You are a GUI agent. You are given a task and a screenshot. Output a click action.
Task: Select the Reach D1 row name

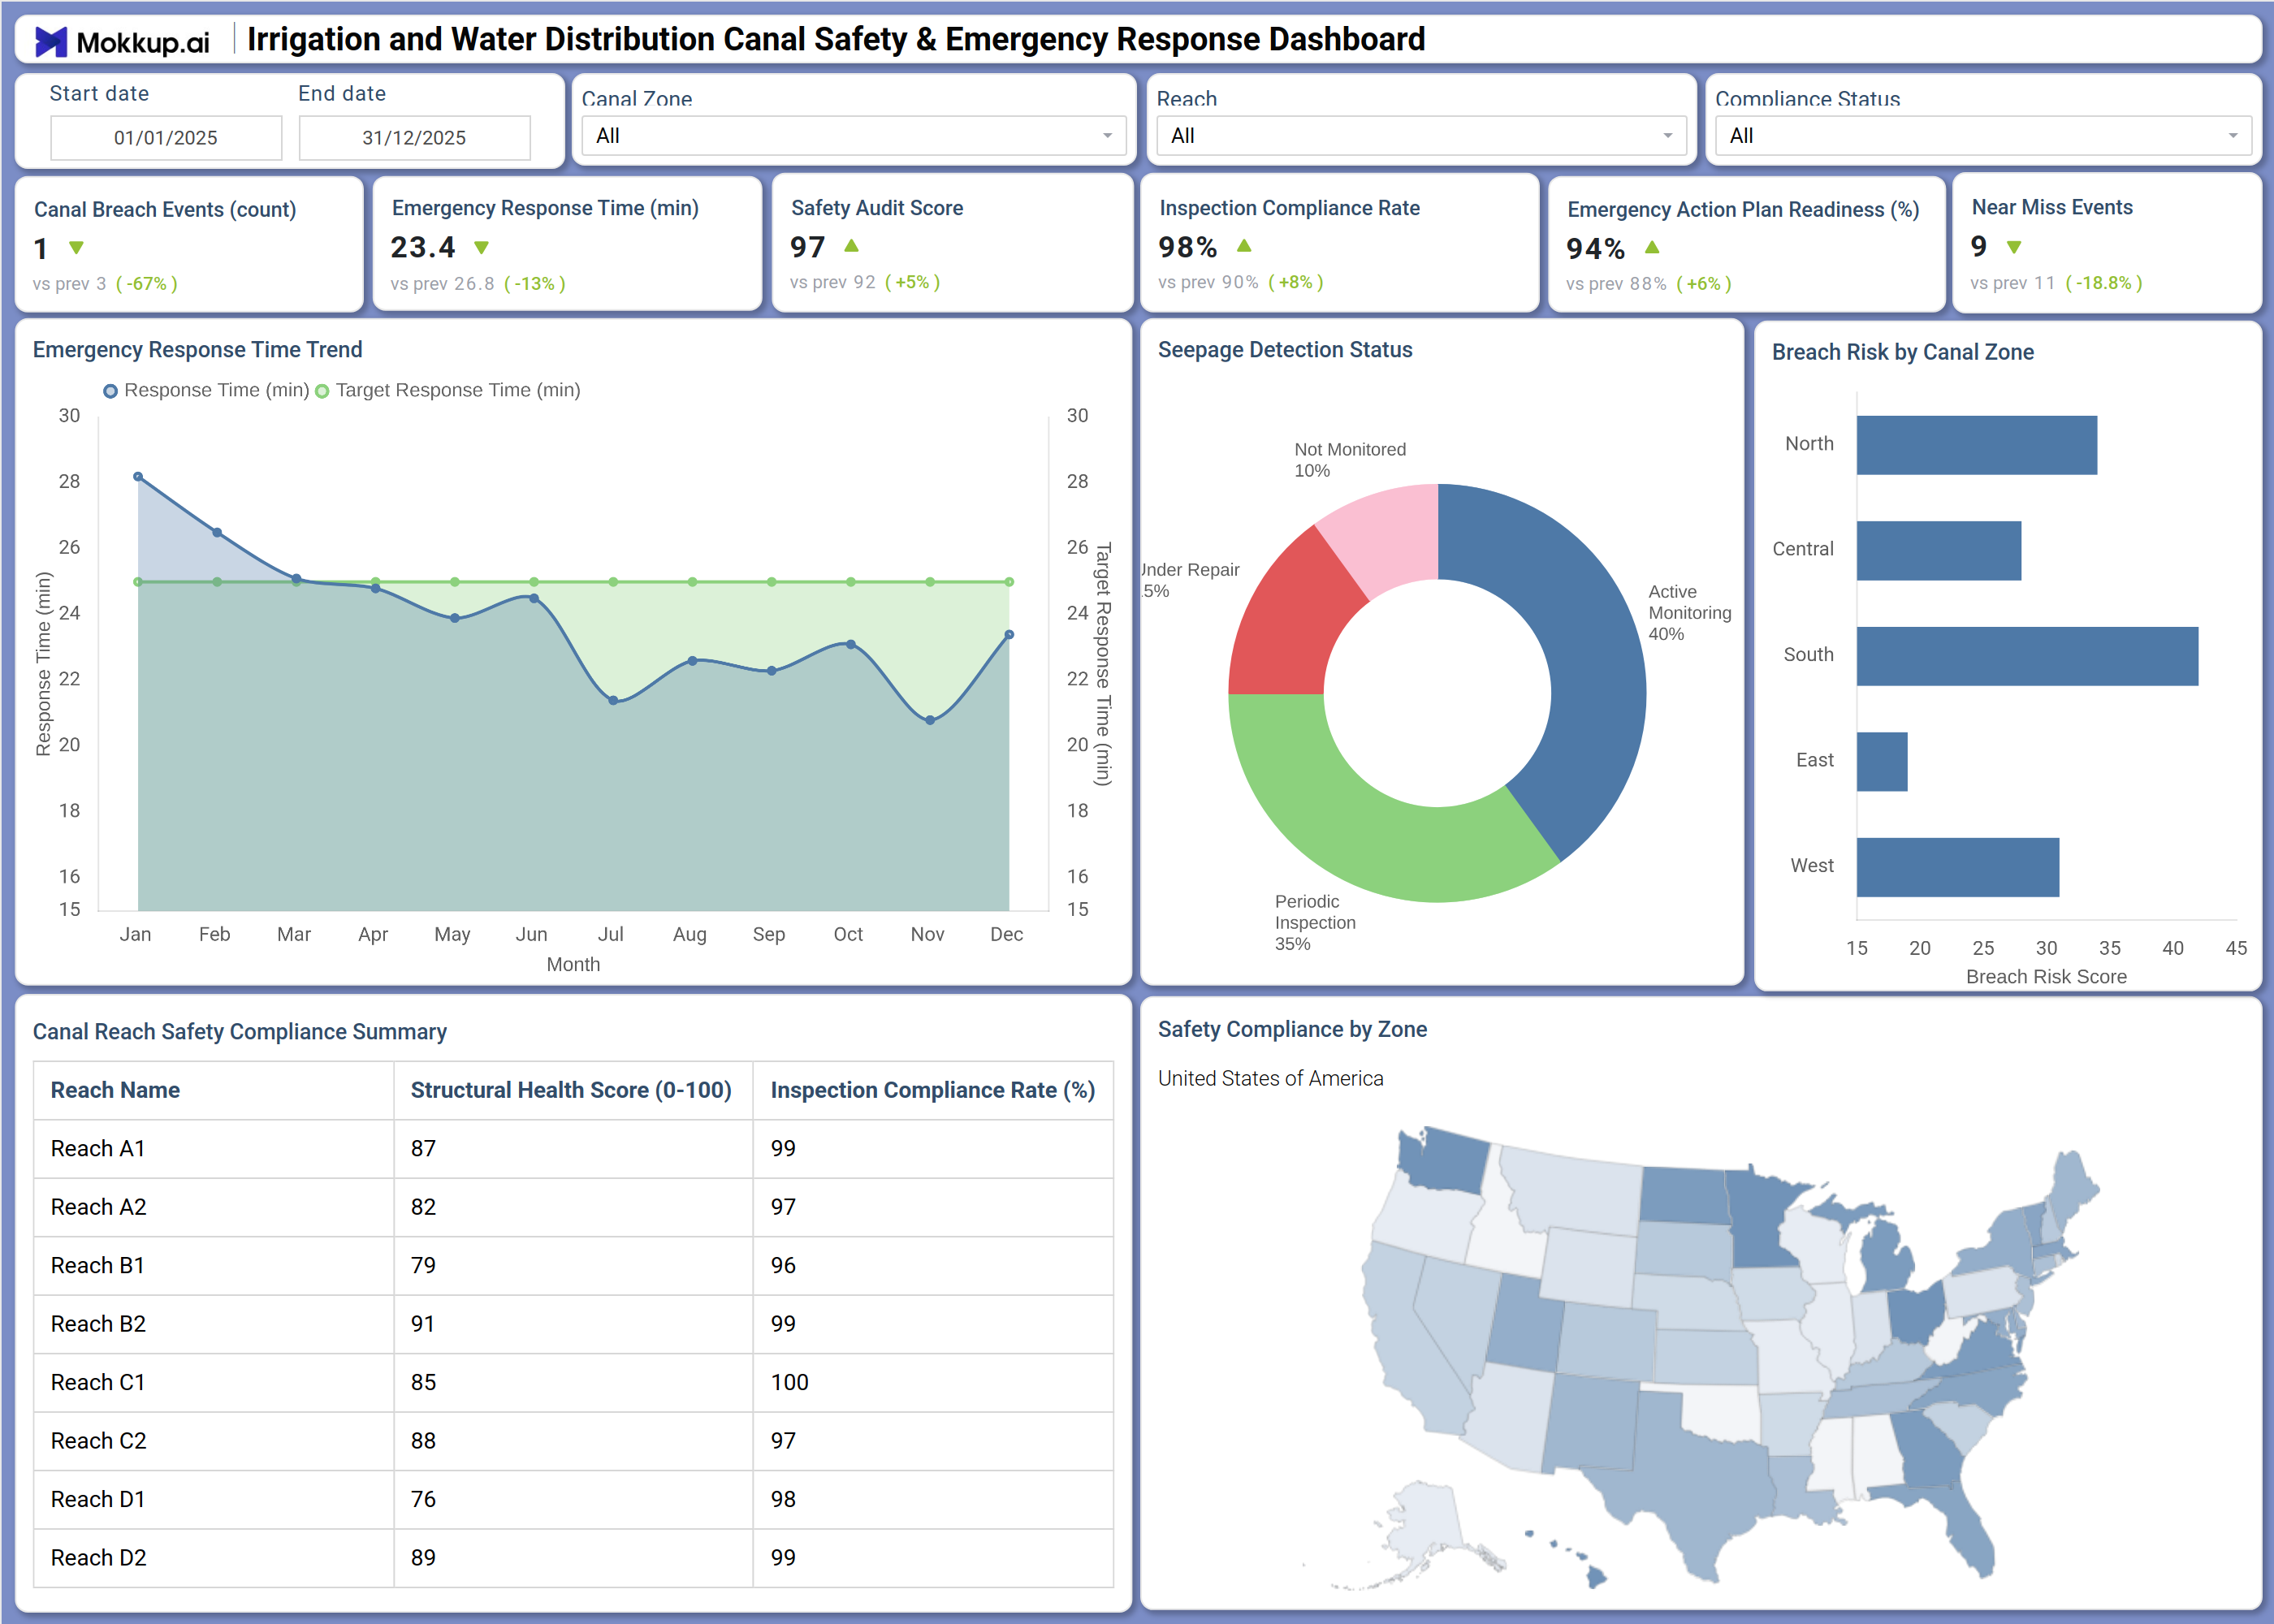point(98,1500)
